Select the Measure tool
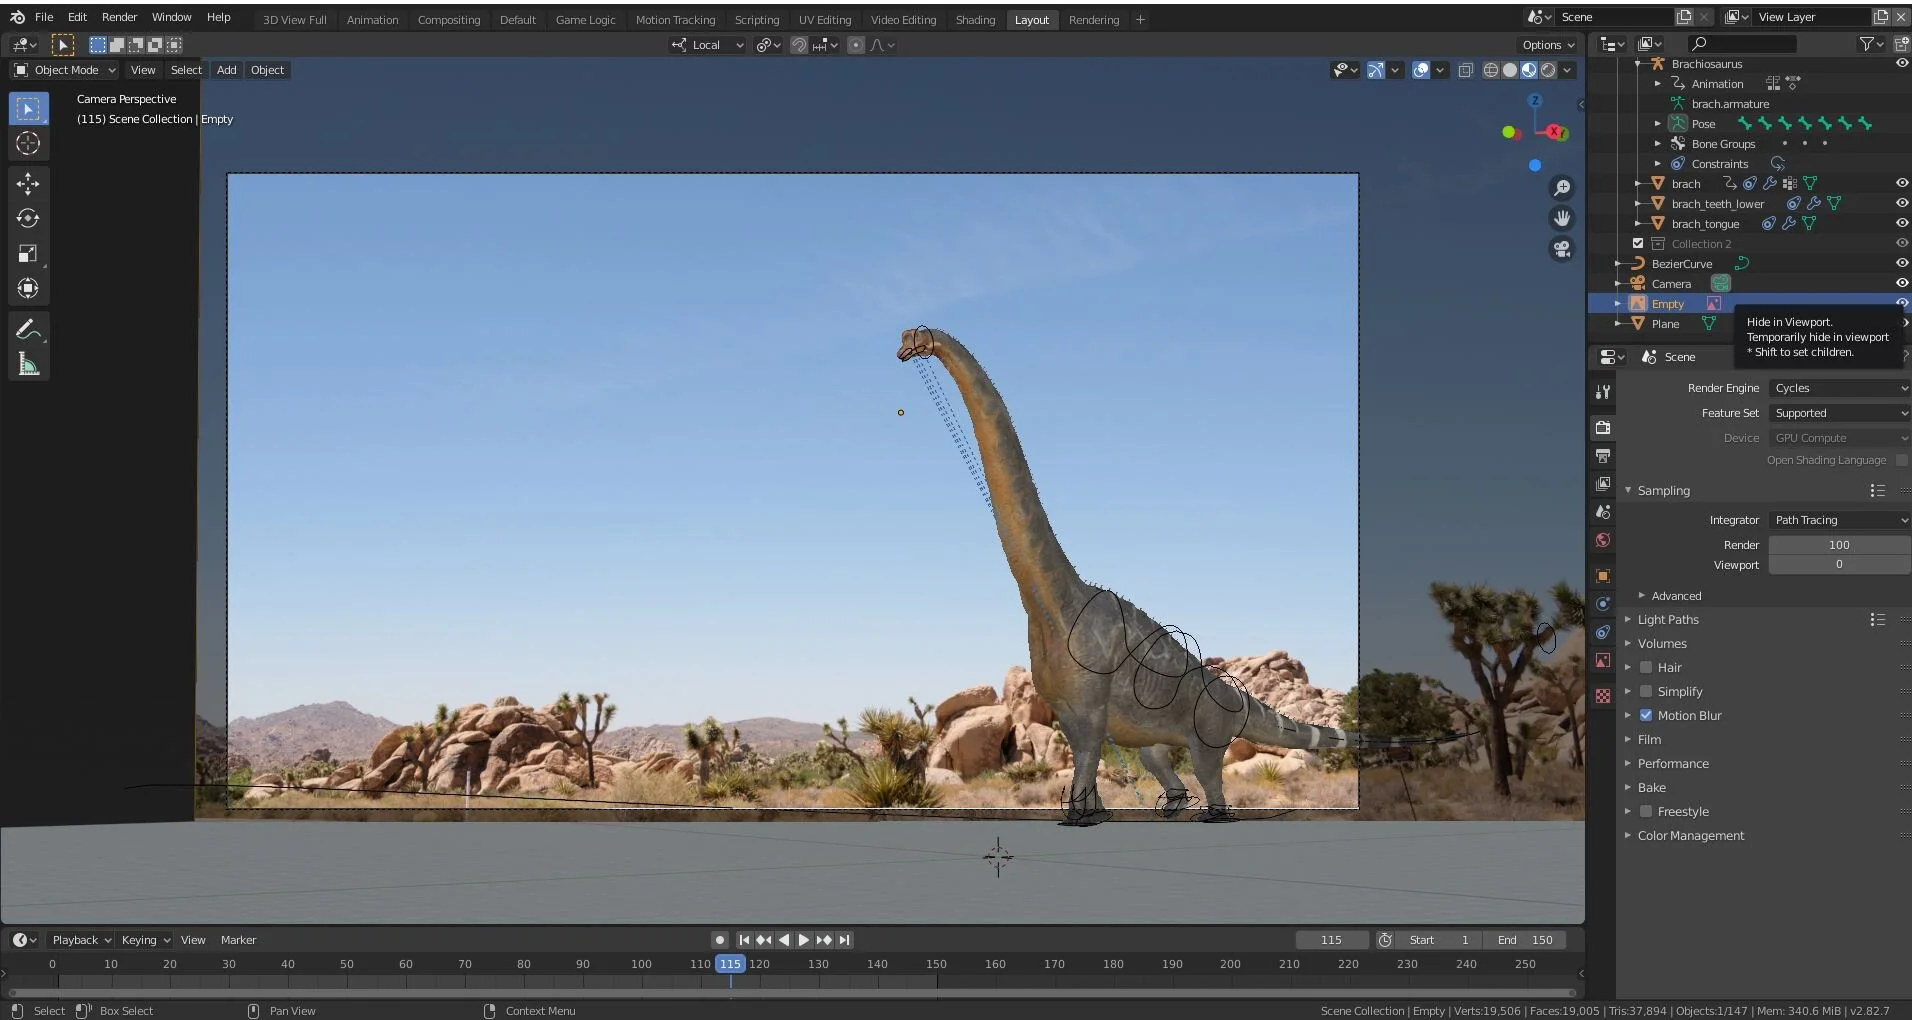1912x1020 pixels. pyautogui.click(x=28, y=365)
